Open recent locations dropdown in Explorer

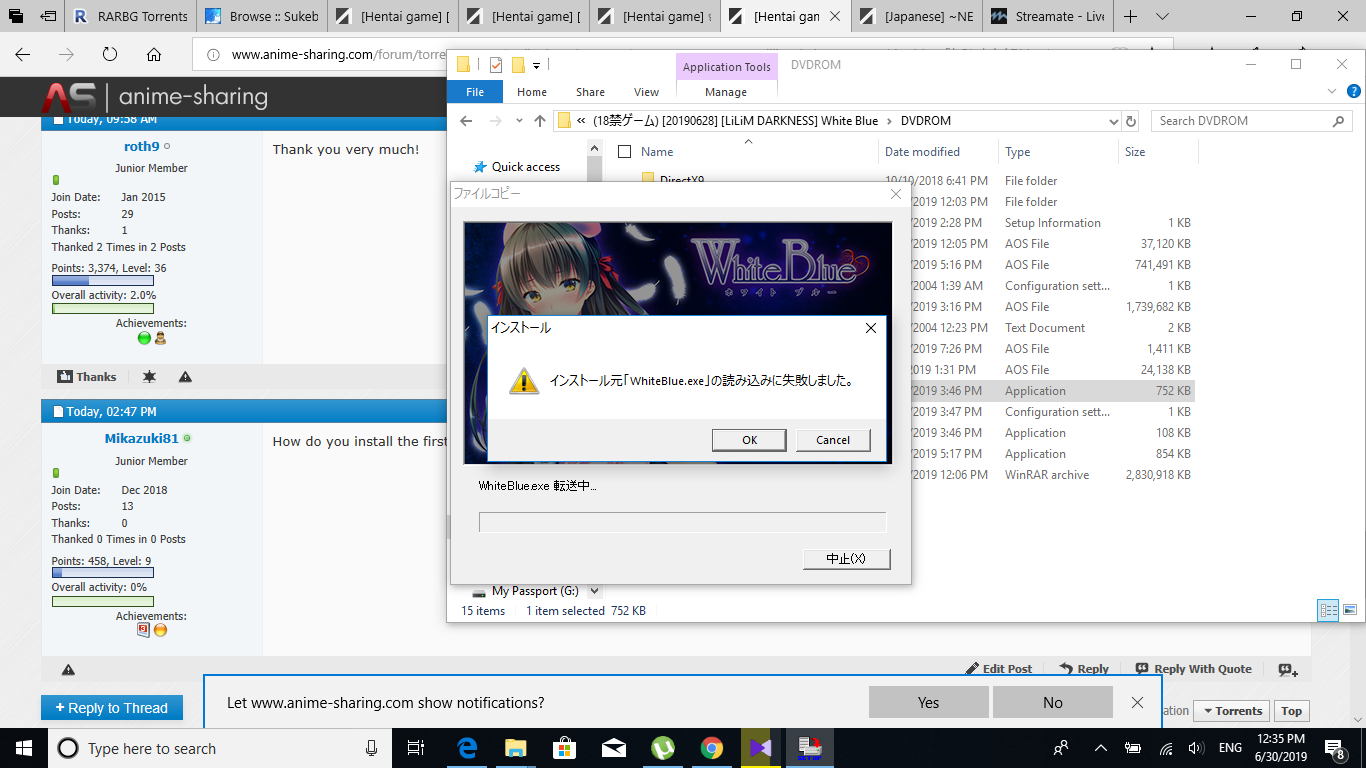click(519, 121)
